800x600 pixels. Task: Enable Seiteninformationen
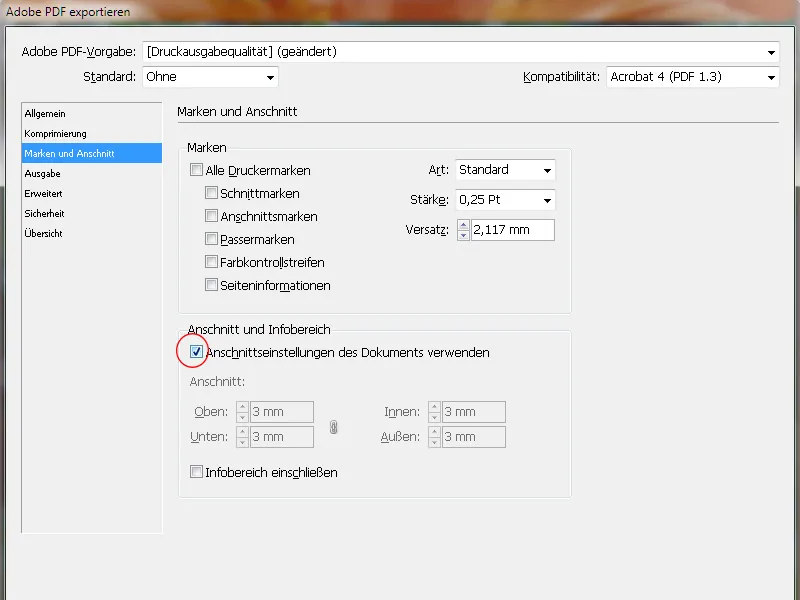[211, 285]
